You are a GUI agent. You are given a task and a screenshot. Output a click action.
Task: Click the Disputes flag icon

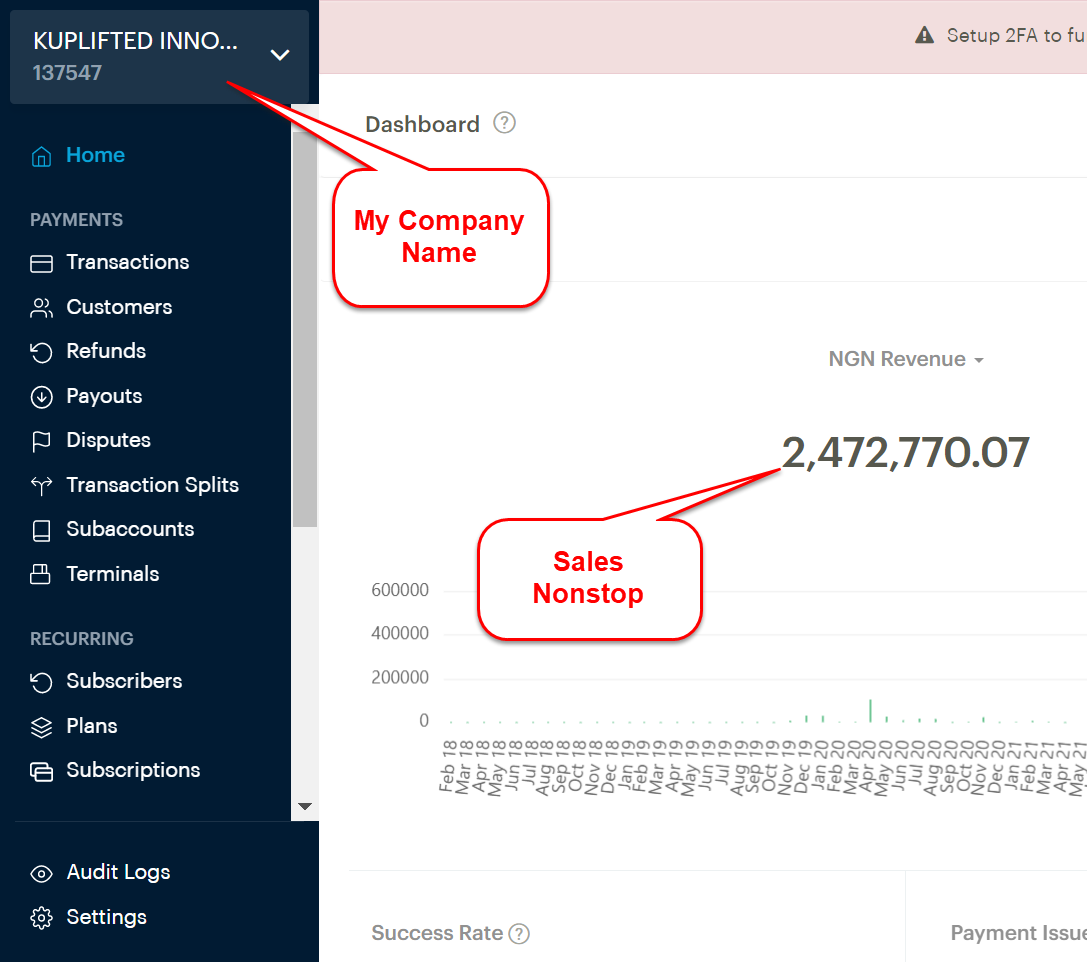(x=41, y=441)
